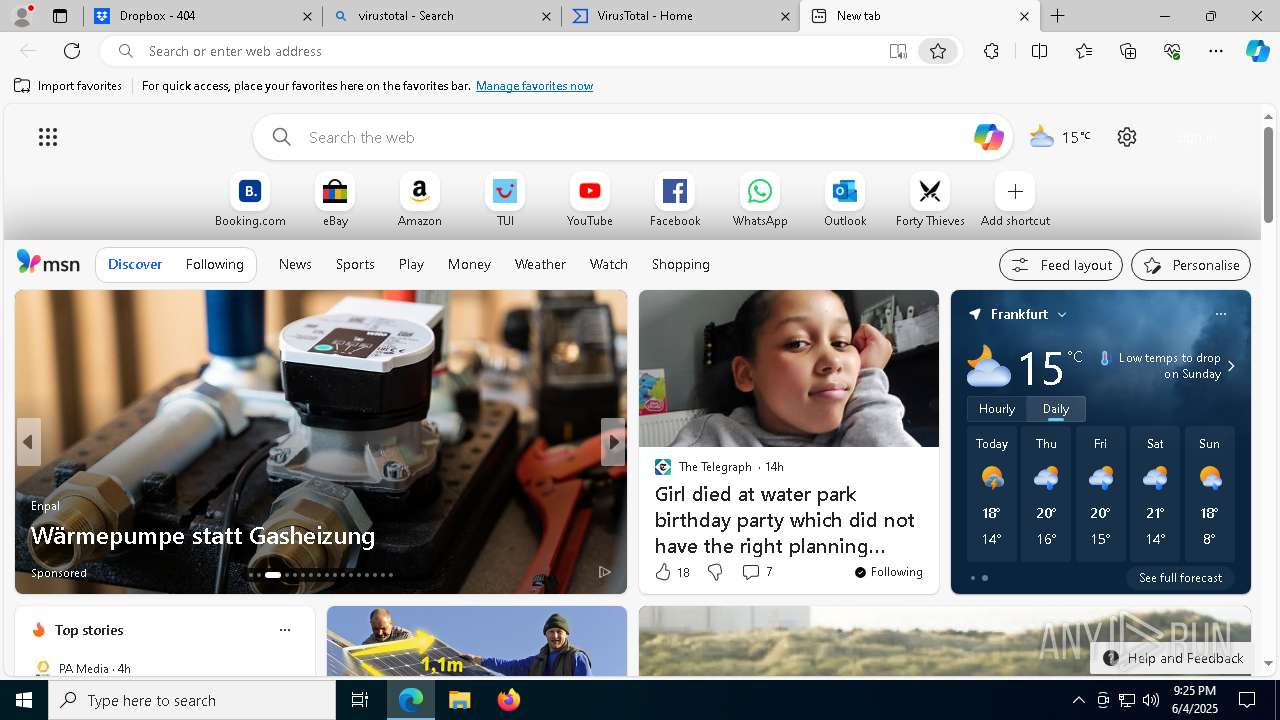Open comments on water park story
Viewport: 1280px width, 720px height.
[757, 572]
